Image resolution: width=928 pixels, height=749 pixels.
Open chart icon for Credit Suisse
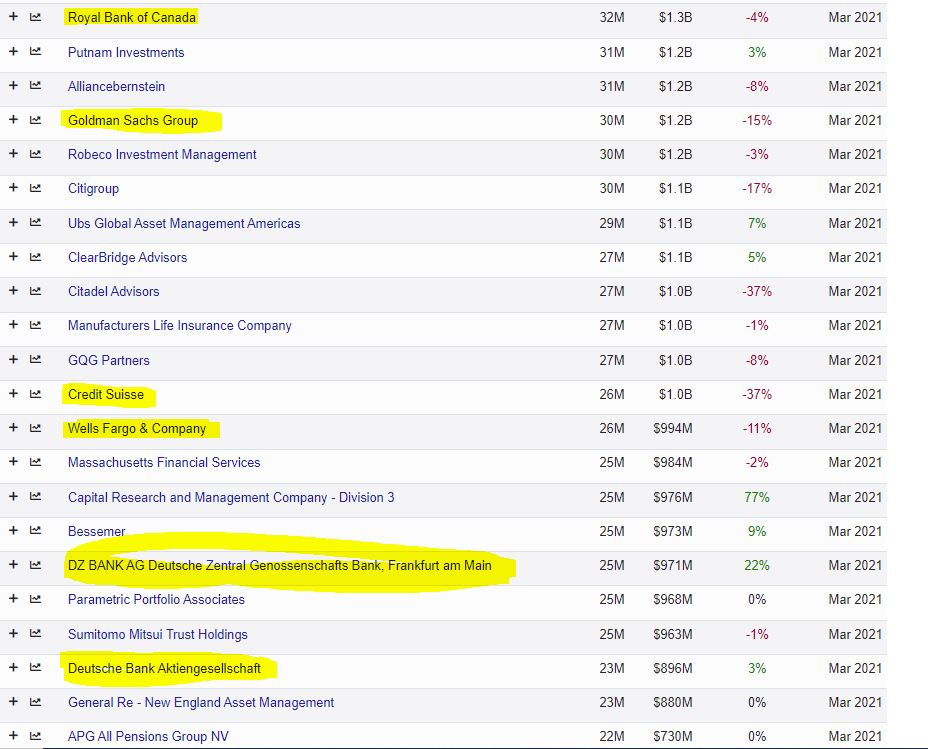click(x=36, y=393)
